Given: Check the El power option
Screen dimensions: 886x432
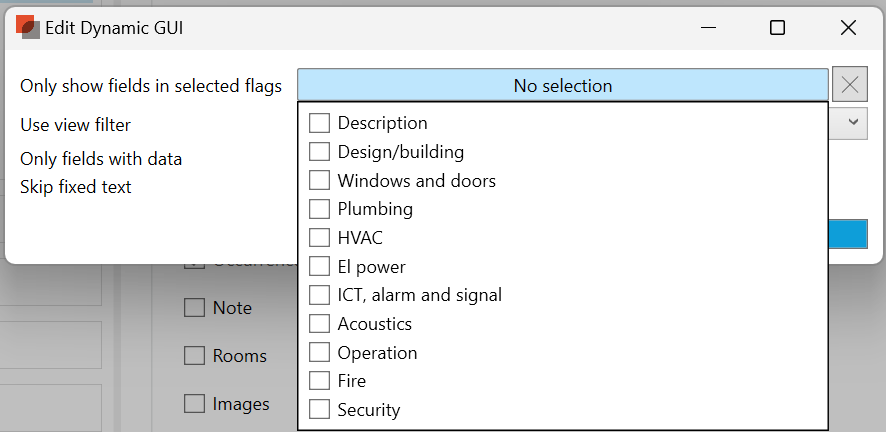Looking at the screenshot, I should click(x=319, y=267).
